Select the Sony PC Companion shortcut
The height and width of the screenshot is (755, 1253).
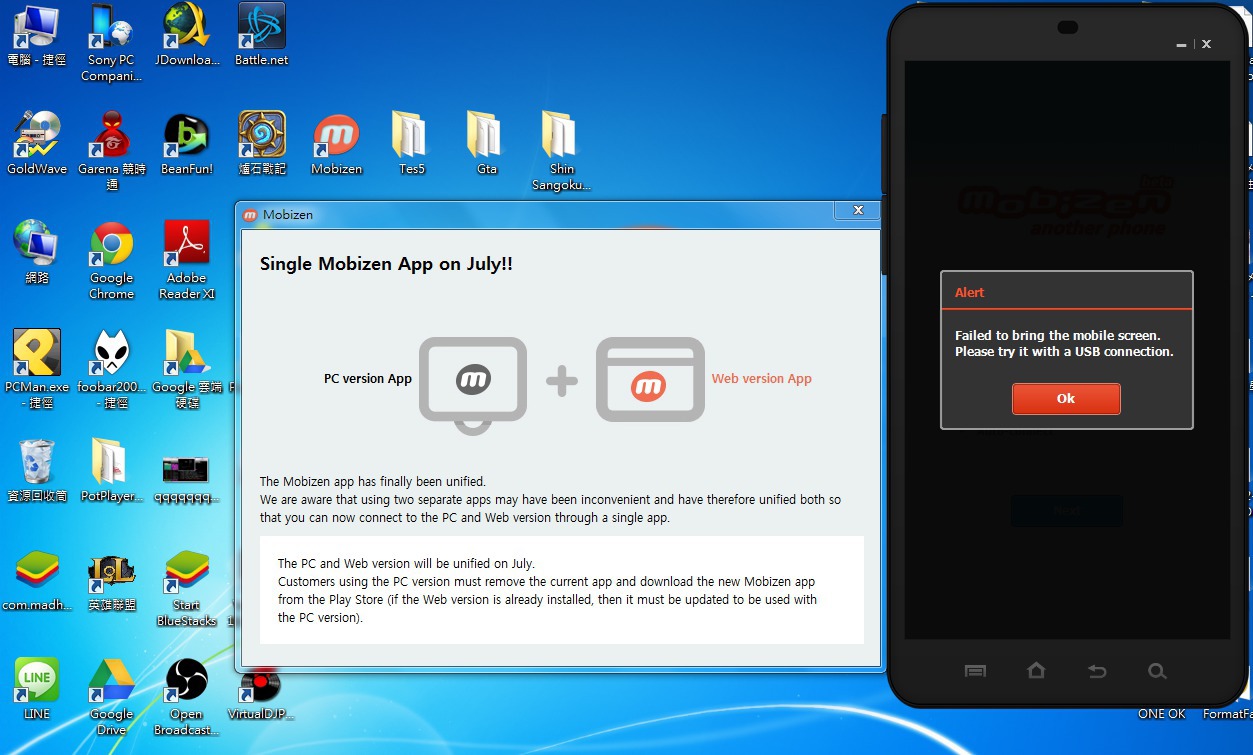111,43
